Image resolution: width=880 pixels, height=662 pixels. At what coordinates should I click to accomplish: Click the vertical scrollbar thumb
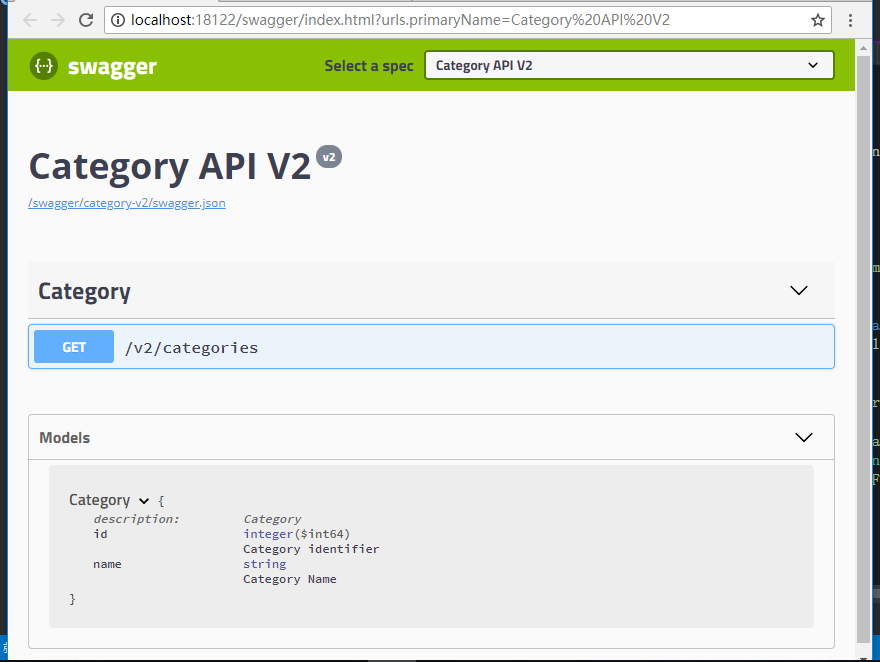coord(863,349)
